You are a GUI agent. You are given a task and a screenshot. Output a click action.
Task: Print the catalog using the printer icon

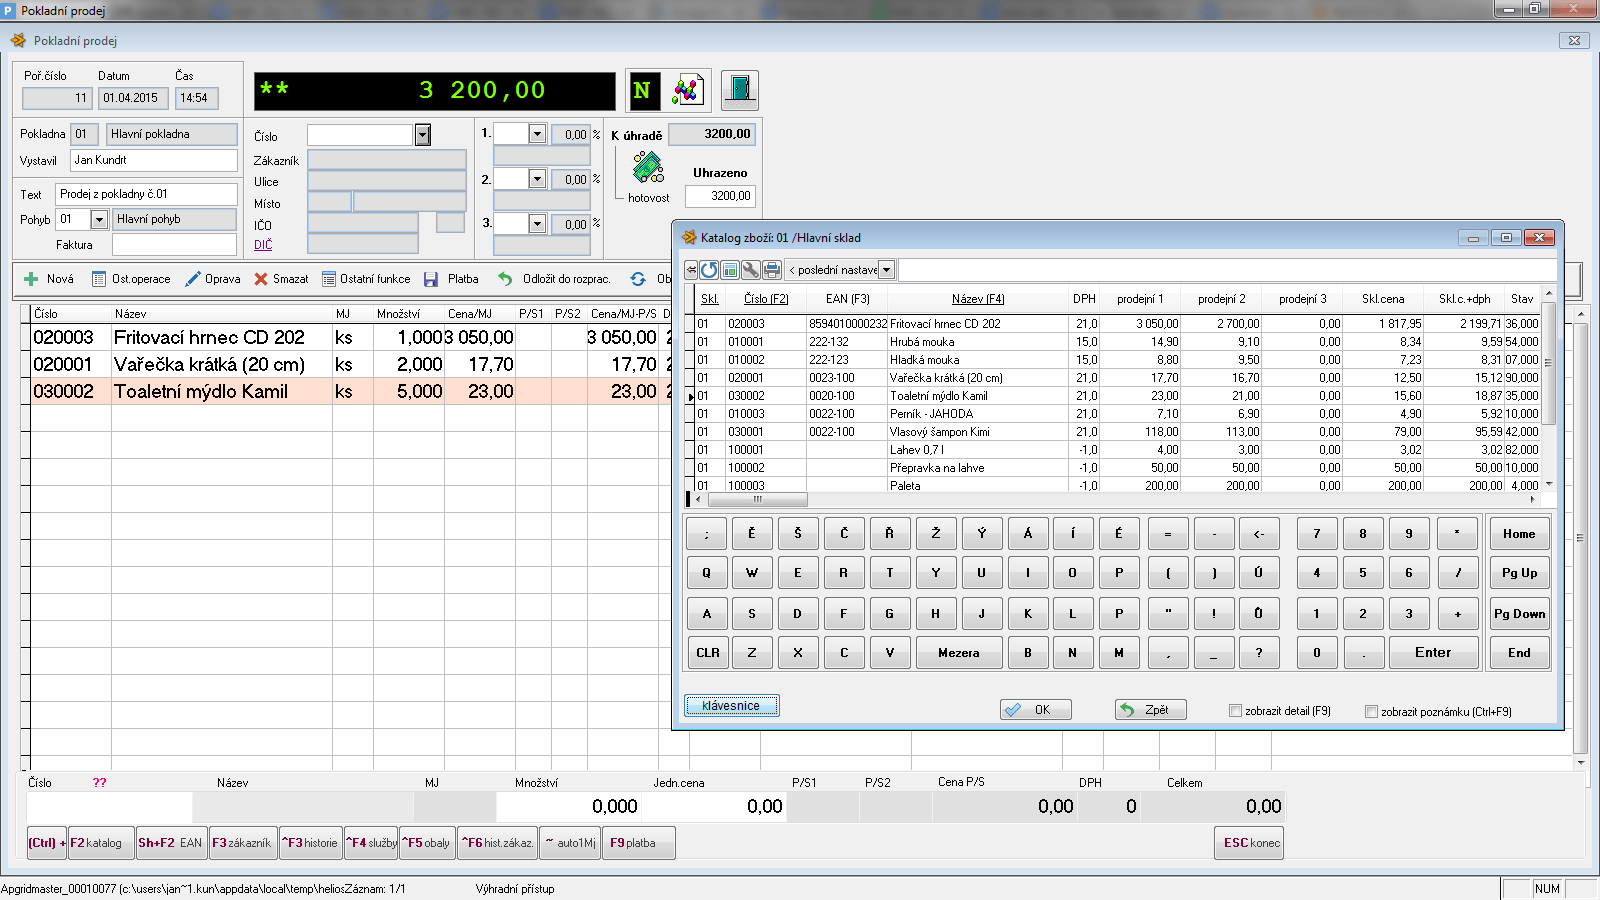[x=772, y=270]
